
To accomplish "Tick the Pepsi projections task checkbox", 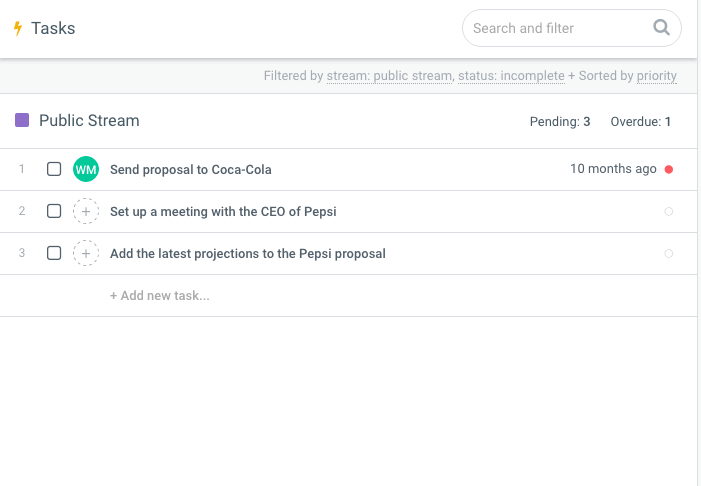I will click(54, 253).
